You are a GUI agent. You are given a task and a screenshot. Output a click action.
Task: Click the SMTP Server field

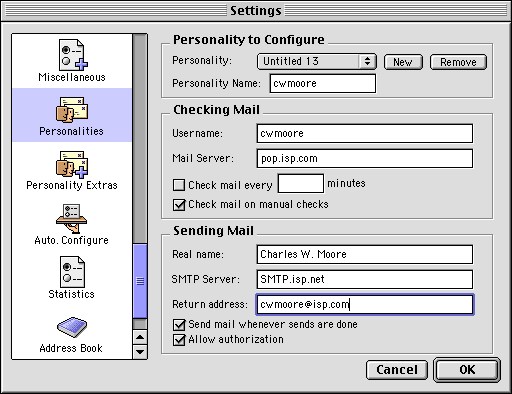(365, 279)
